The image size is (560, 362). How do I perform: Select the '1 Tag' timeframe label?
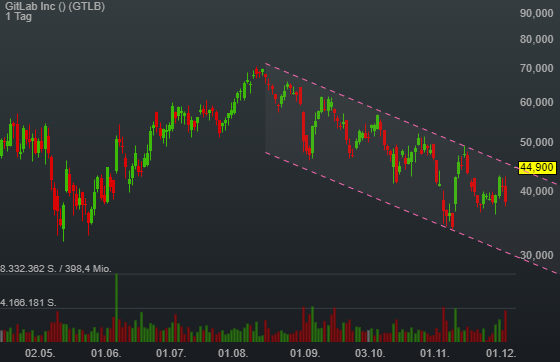(x=19, y=16)
